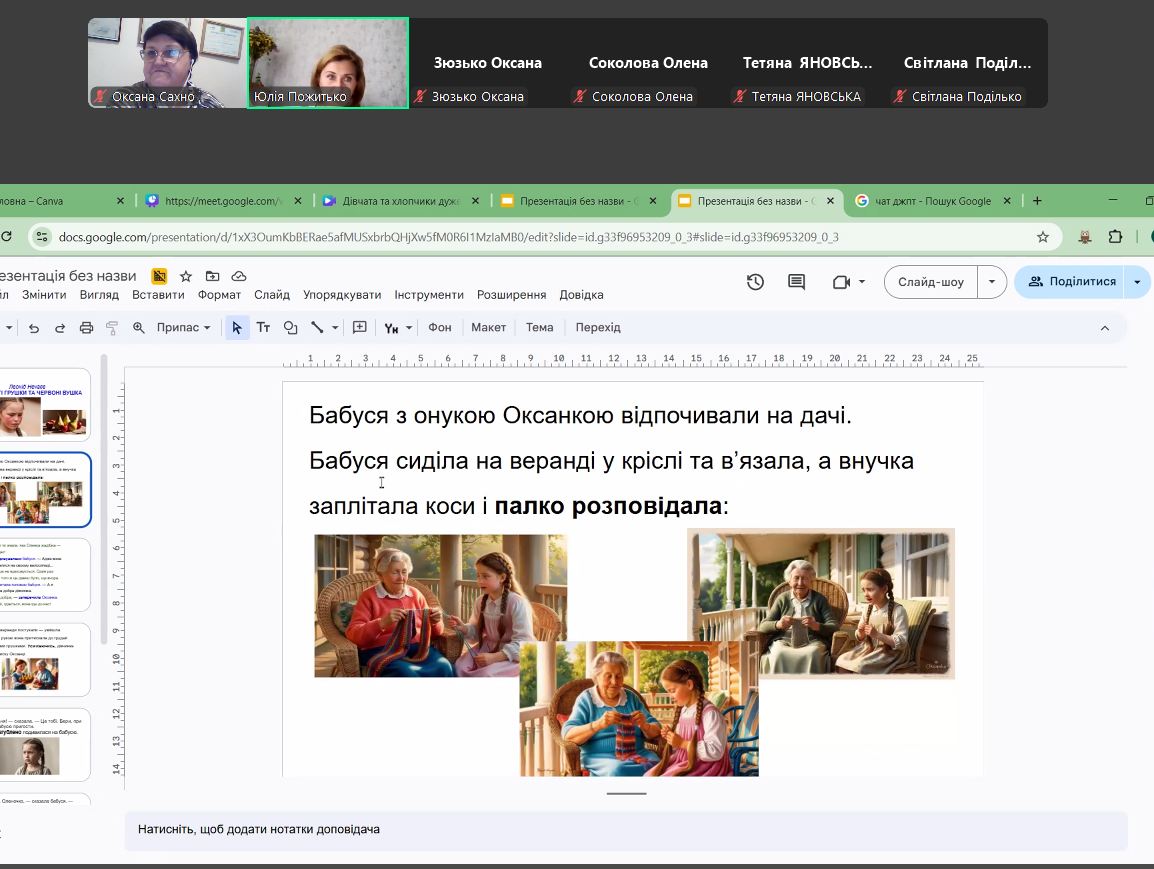
Task: Add a comment using toolbar icon
Action: coord(360,328)
